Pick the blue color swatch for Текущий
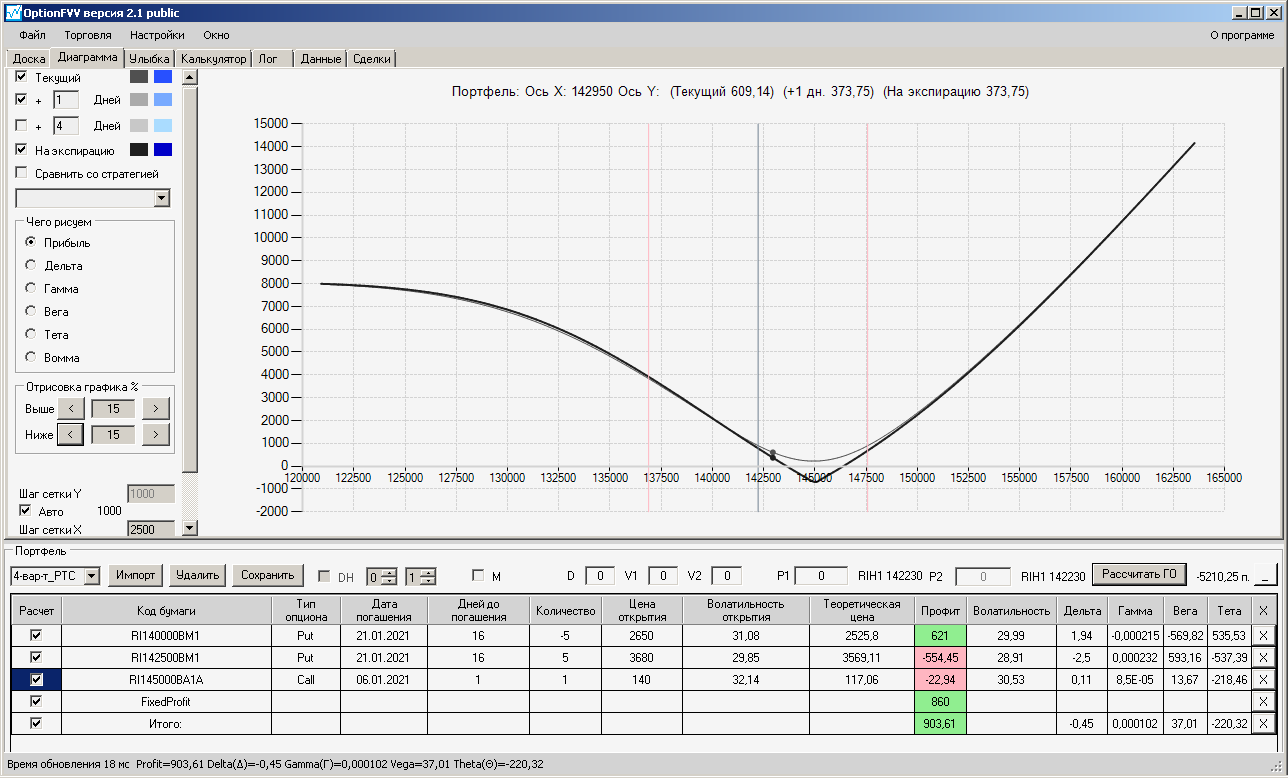 click(x=162, y=77)
